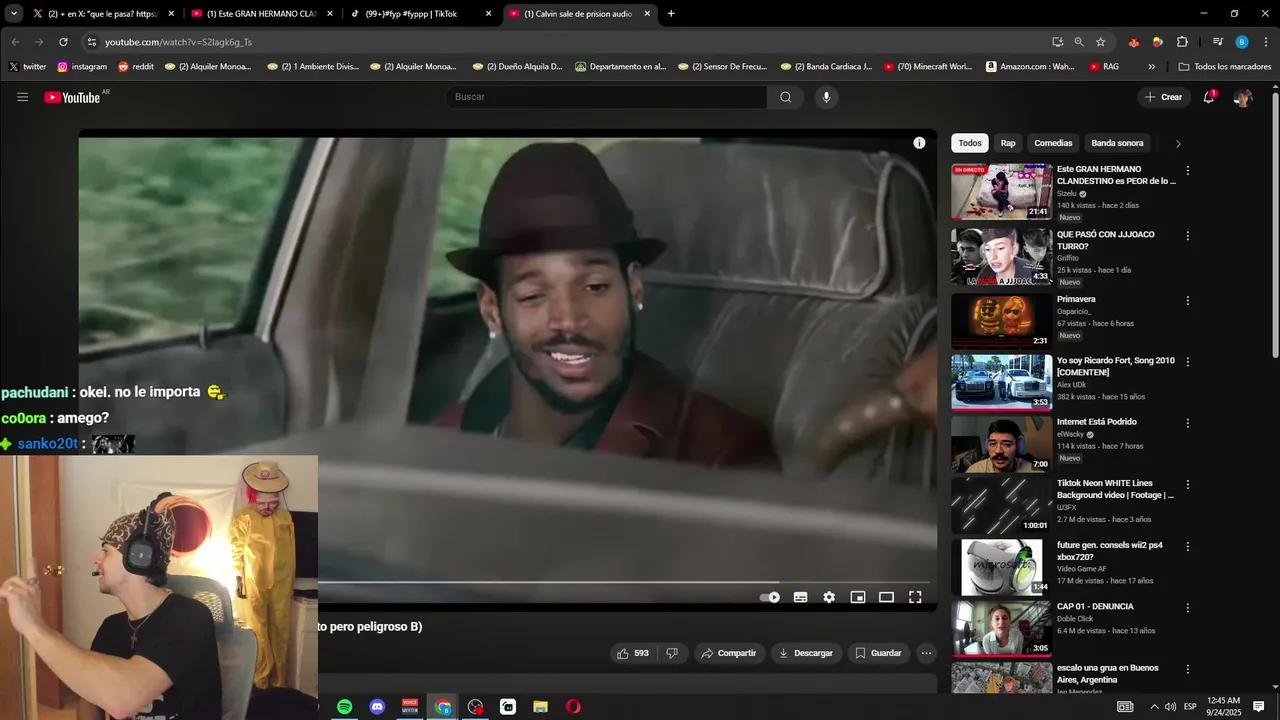
Task: Open the reddit bookmark
Action: [136, 67]
